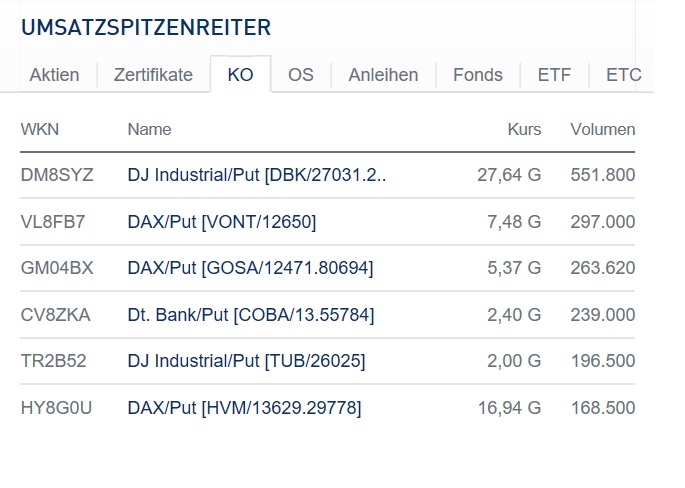Viewport: 685px width, 488px height.
Task: Open Dt. Bank/Put COBA link
Action: click(x=251, y=315)
